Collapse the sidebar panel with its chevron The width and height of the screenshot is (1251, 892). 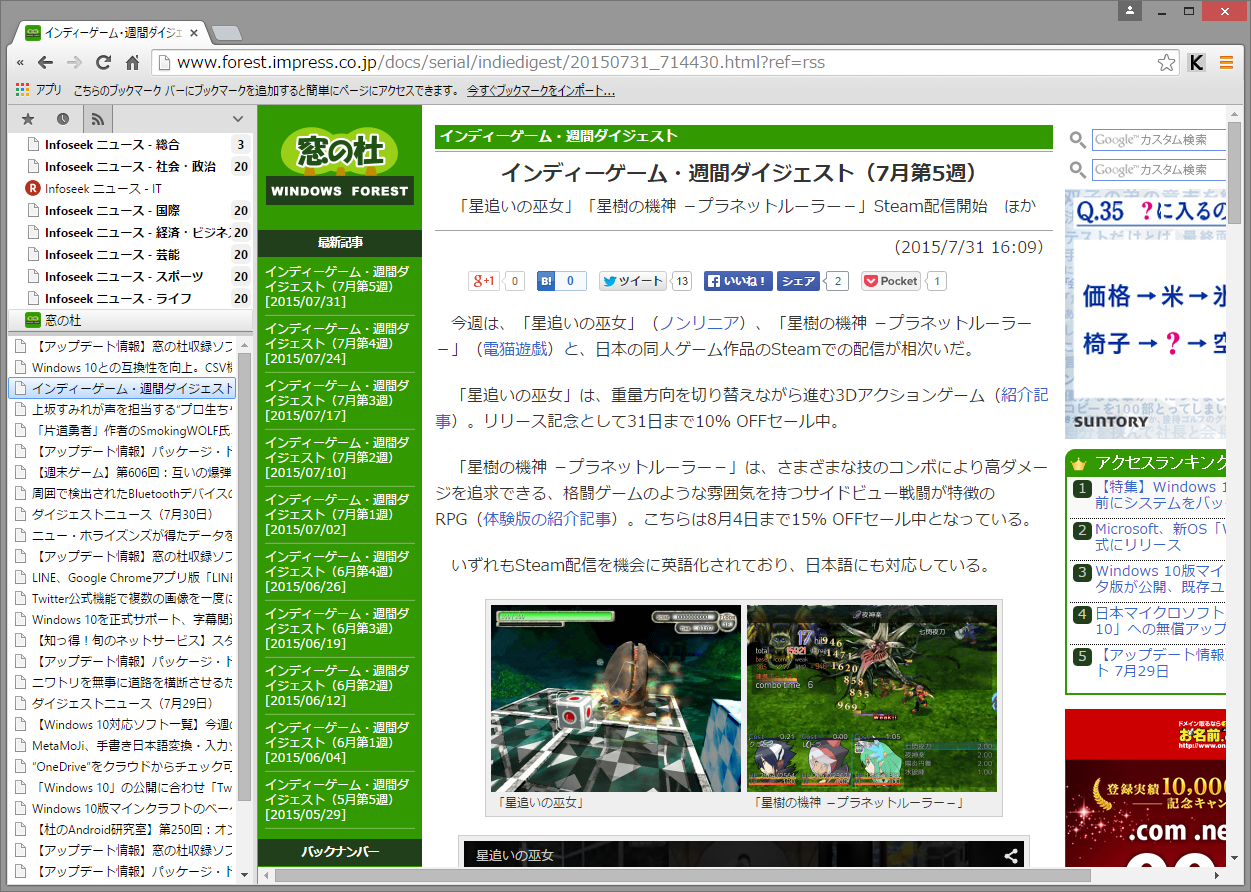pyautogui.click(x=237, y=118)
